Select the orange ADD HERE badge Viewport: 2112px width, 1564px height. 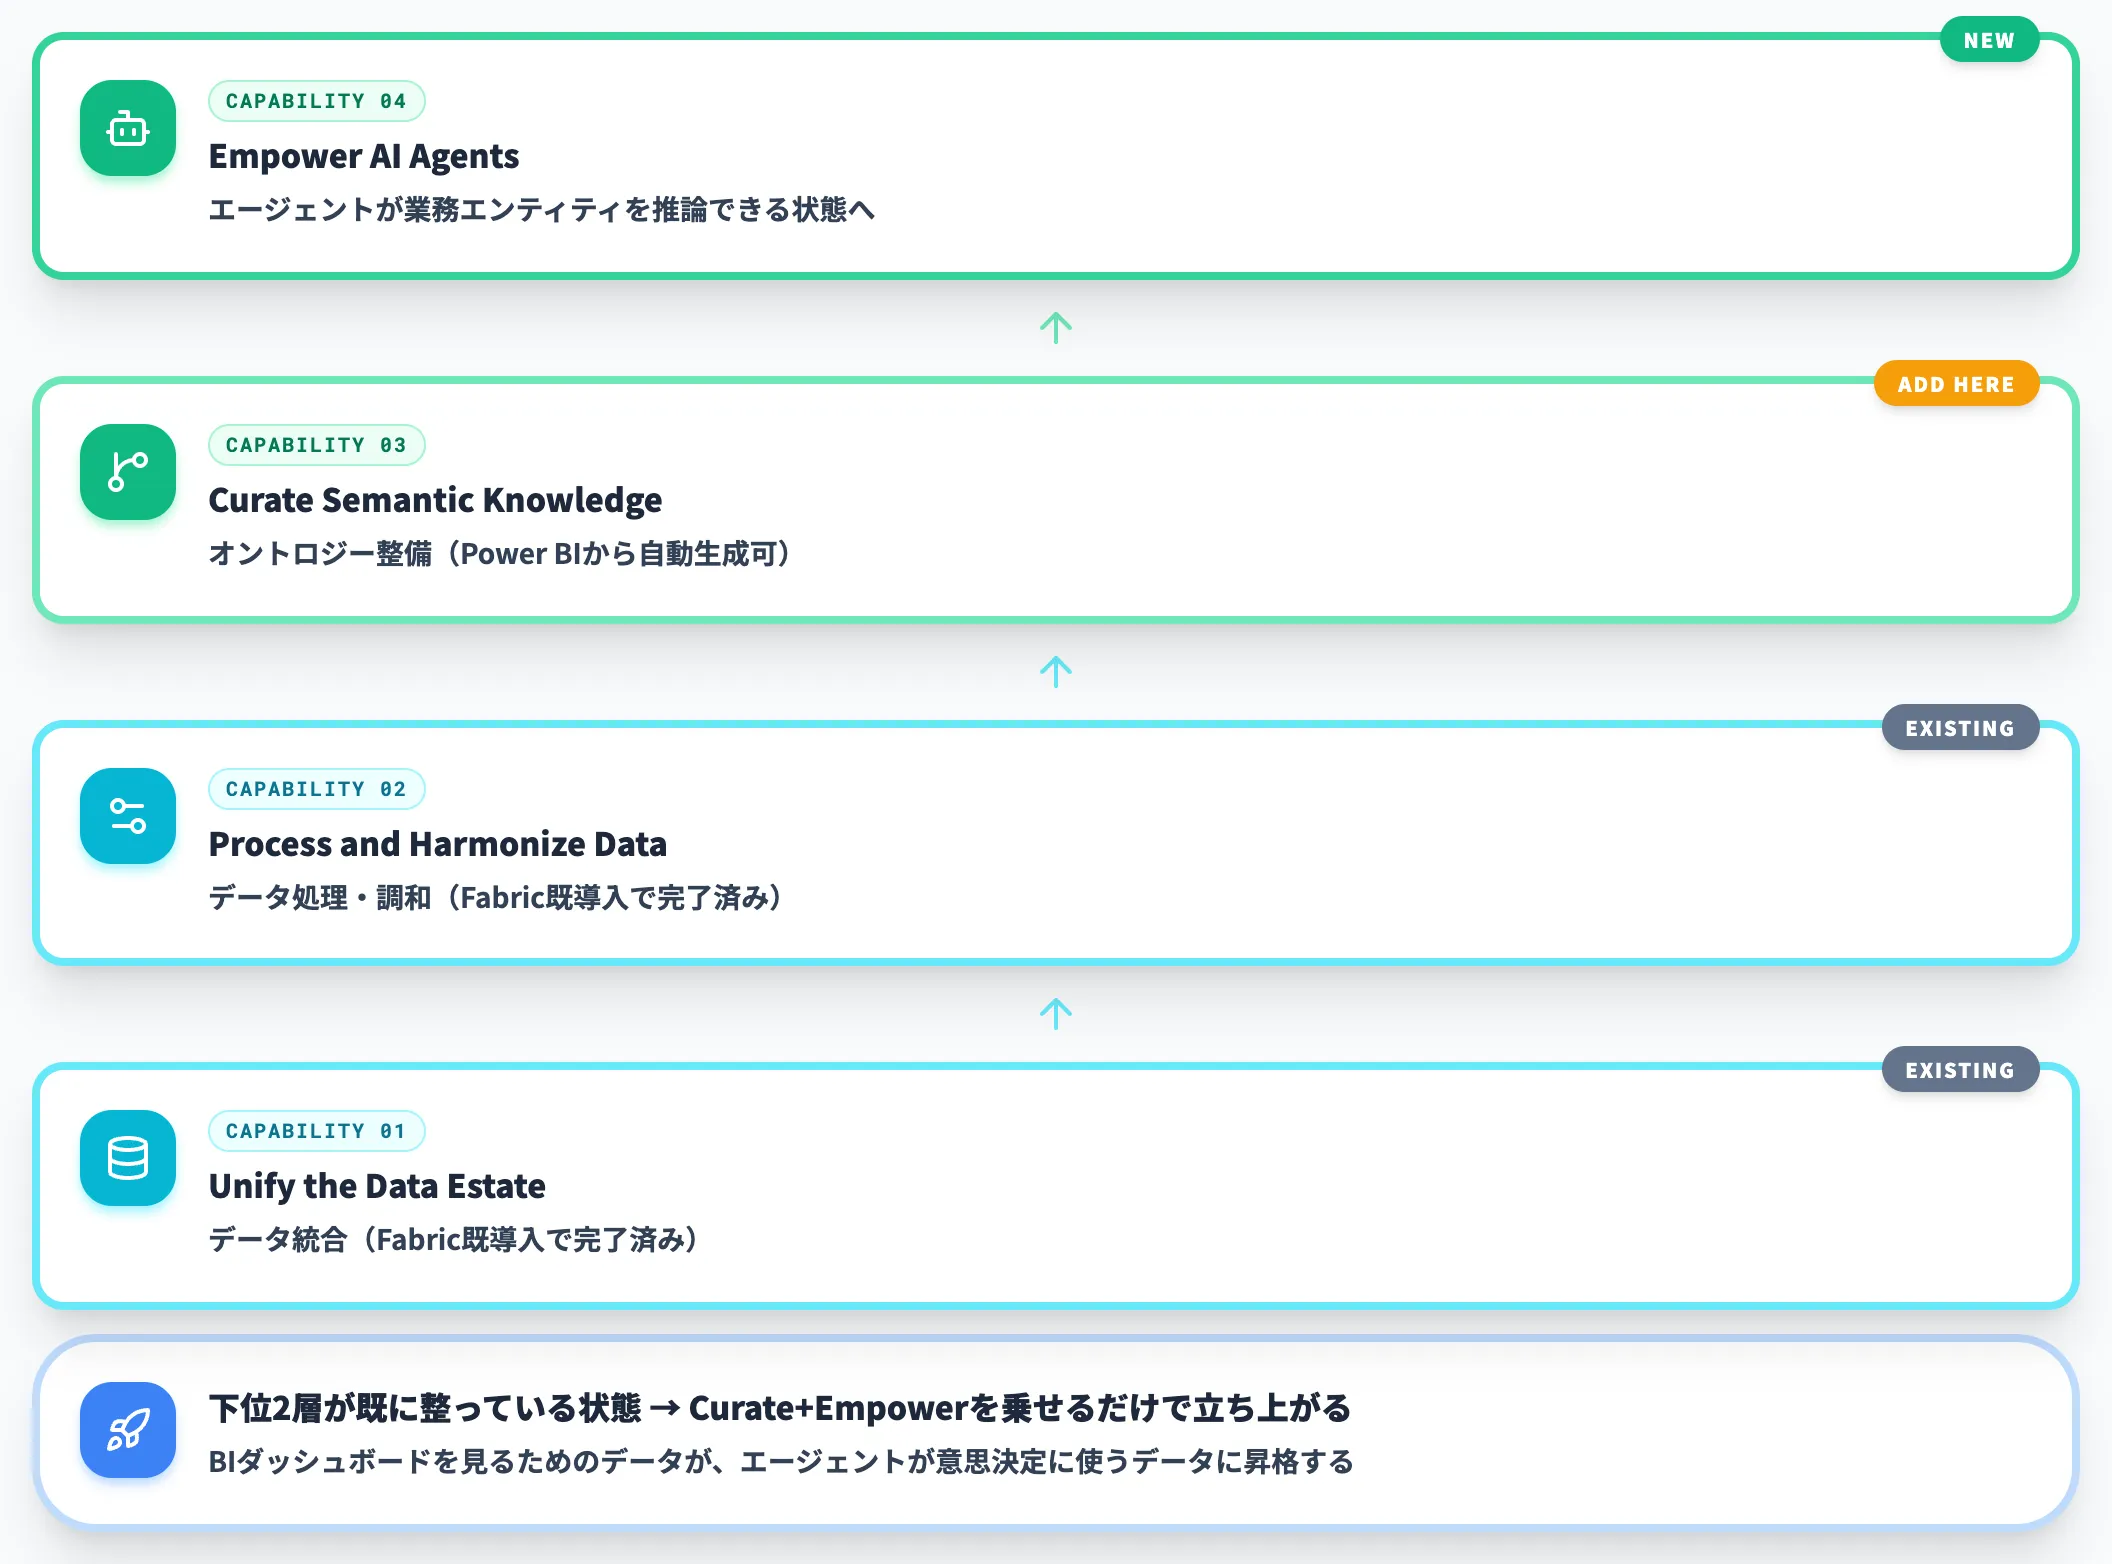(x=1956, y=384)
